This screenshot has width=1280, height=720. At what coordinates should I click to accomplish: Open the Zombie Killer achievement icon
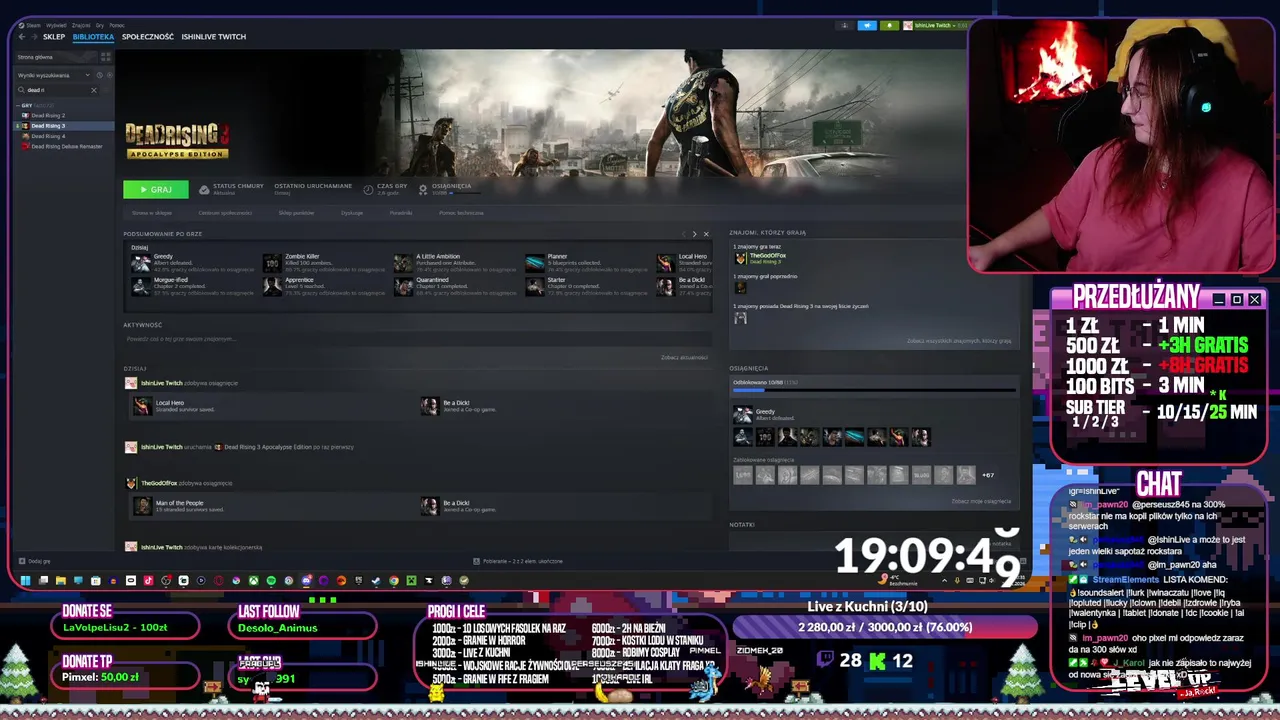[272, 263]
